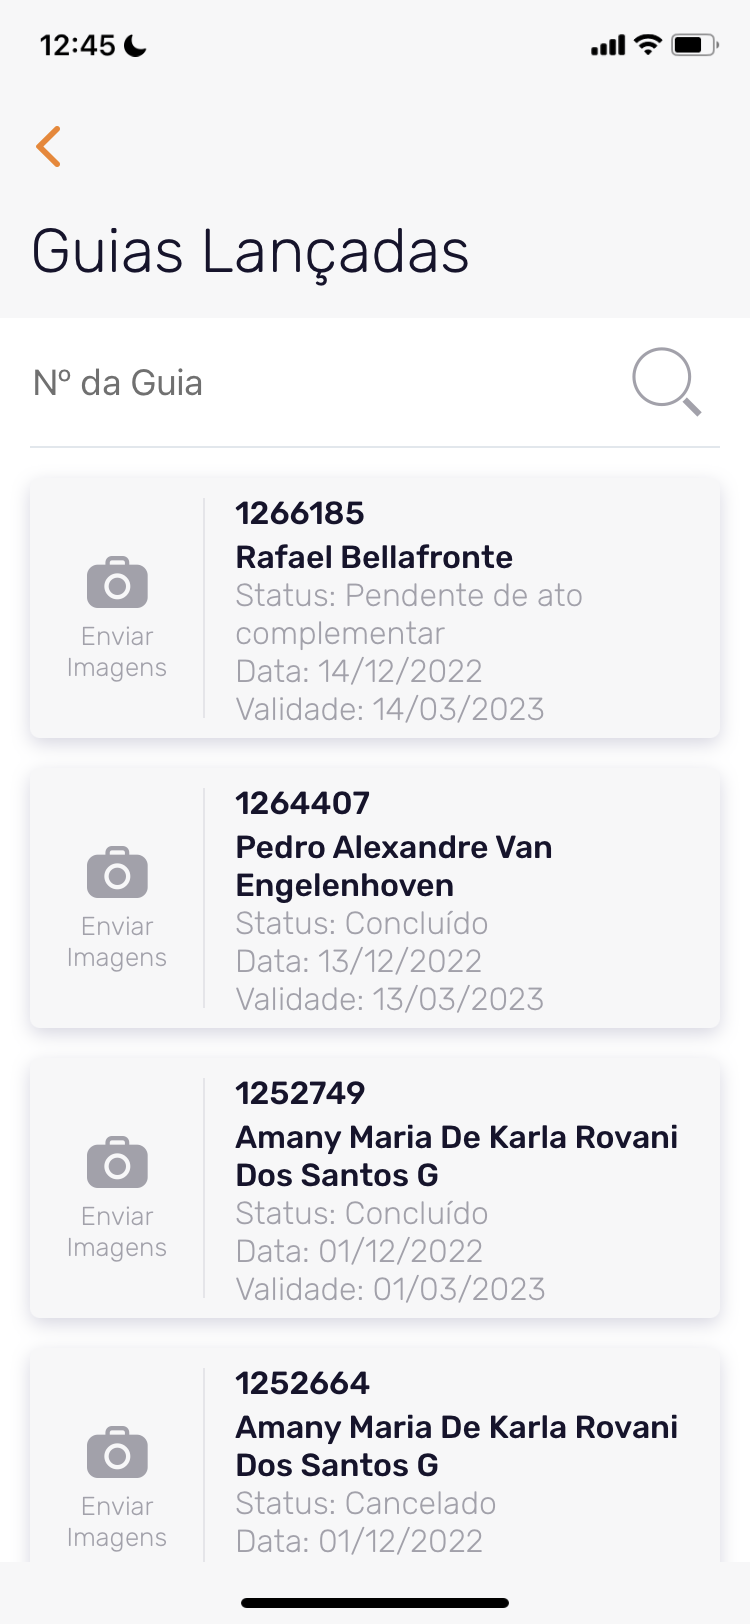This screenshot has height=1624, width=750.
Task: Tap the battery icon in status bar
Action: click(694, 45)
